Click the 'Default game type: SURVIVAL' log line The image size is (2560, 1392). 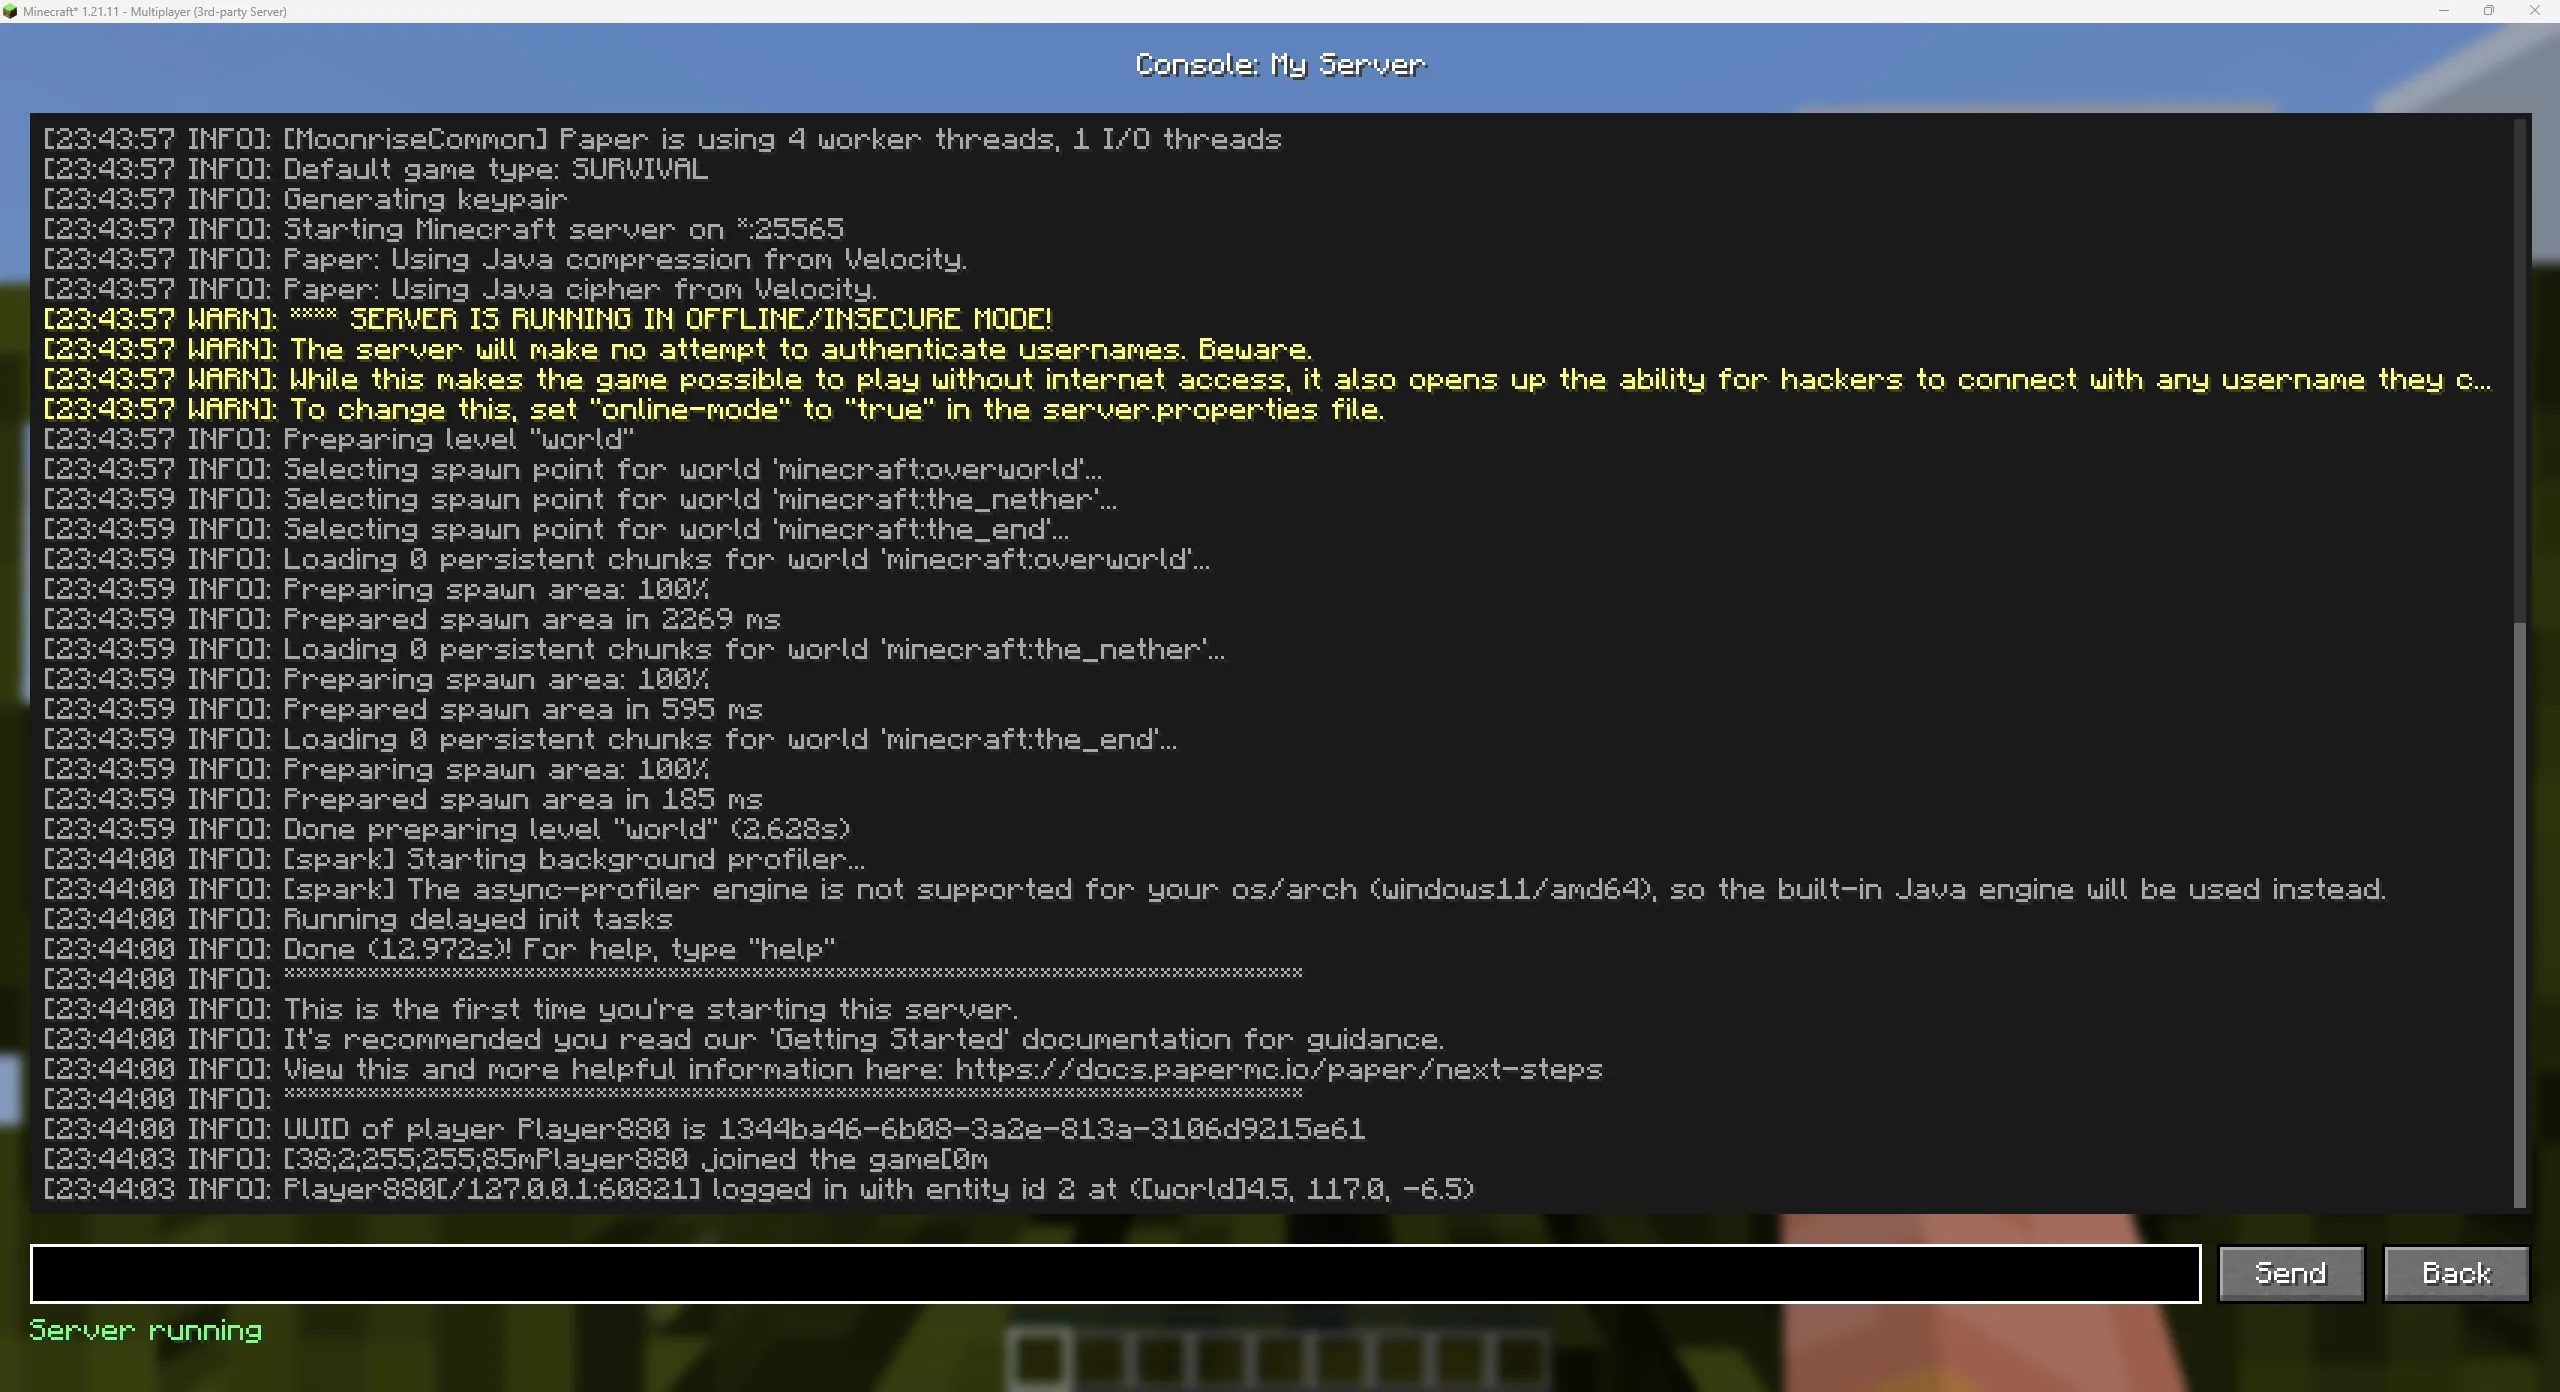click(375, 169)
